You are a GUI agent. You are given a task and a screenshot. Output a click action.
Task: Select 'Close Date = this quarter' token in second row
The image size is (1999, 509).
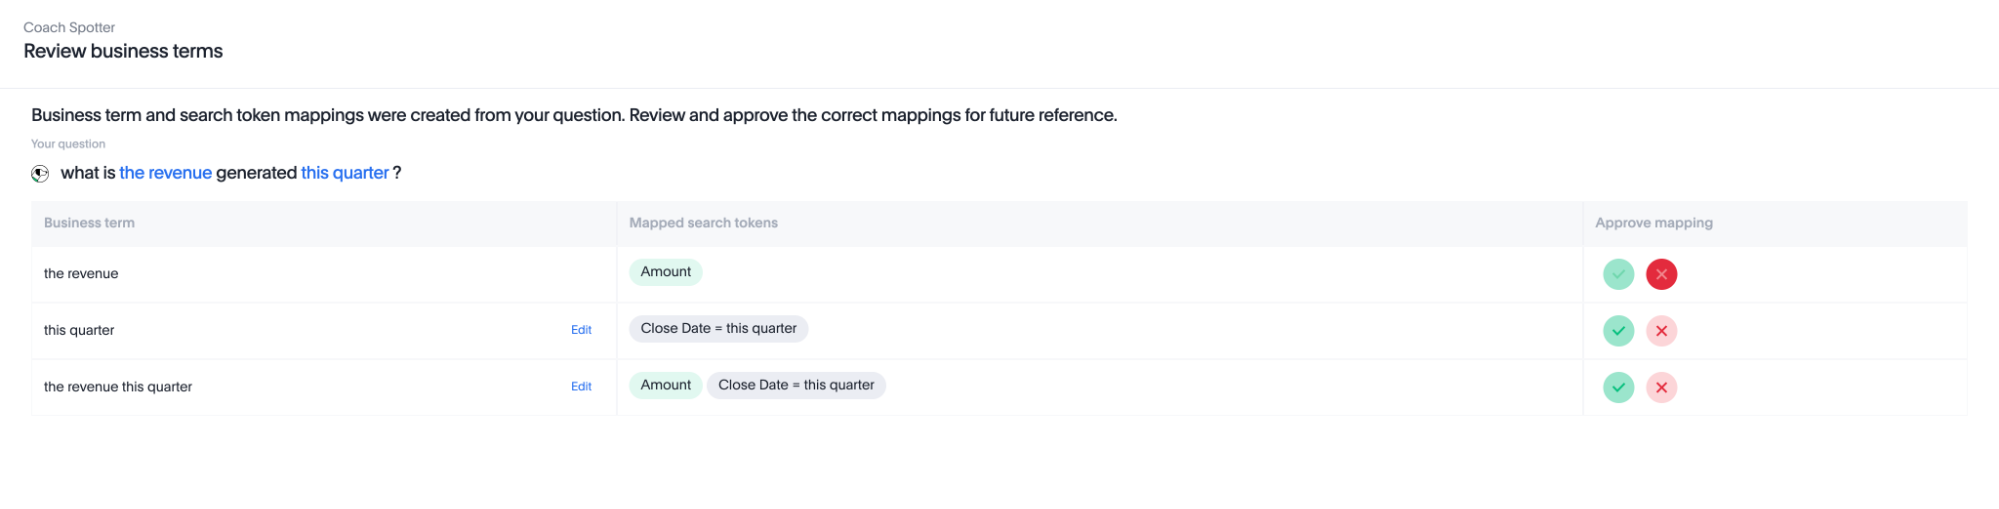(718, 329)
